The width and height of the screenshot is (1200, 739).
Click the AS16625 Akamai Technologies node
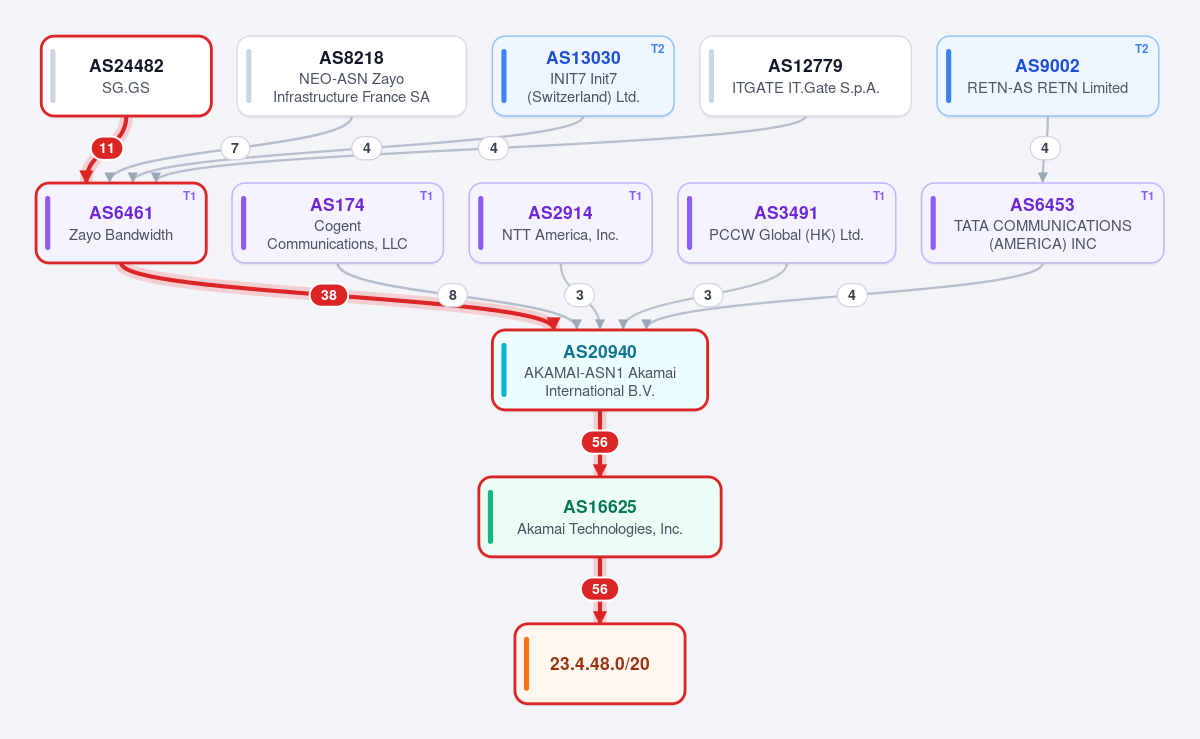click(x=600, y=517)
